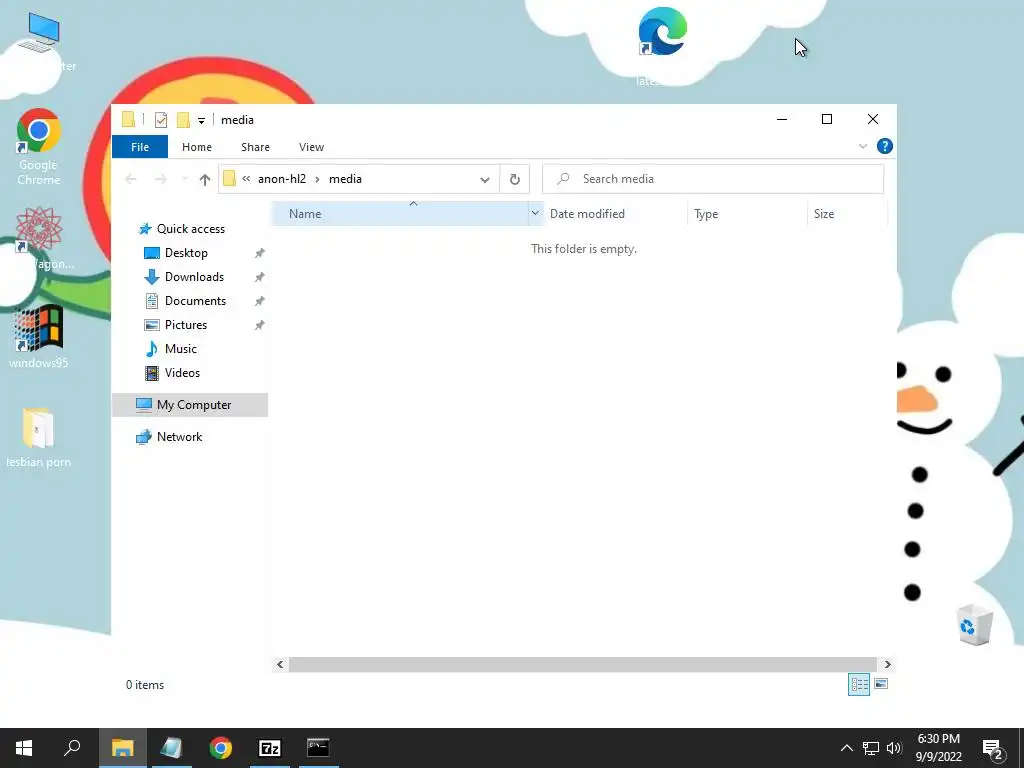1024x768 pixels.
Task: Expand hidden path with double chevron
Action: tap(246, 178)
